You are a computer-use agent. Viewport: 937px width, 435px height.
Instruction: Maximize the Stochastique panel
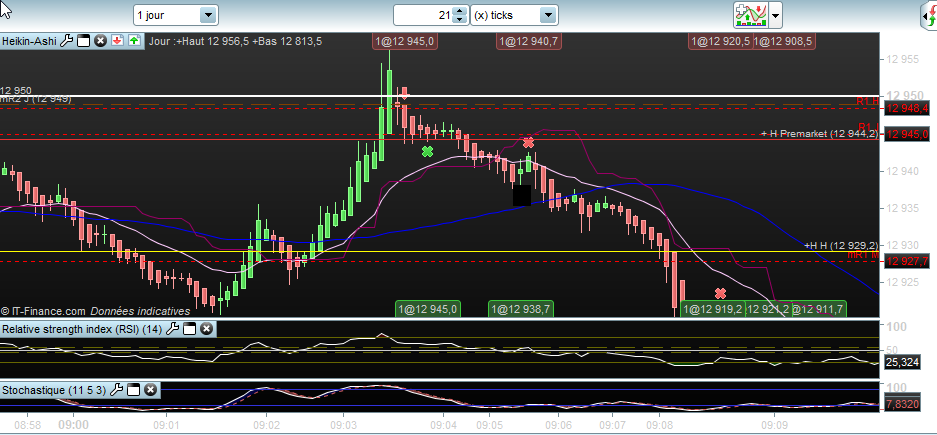point(133,390)
